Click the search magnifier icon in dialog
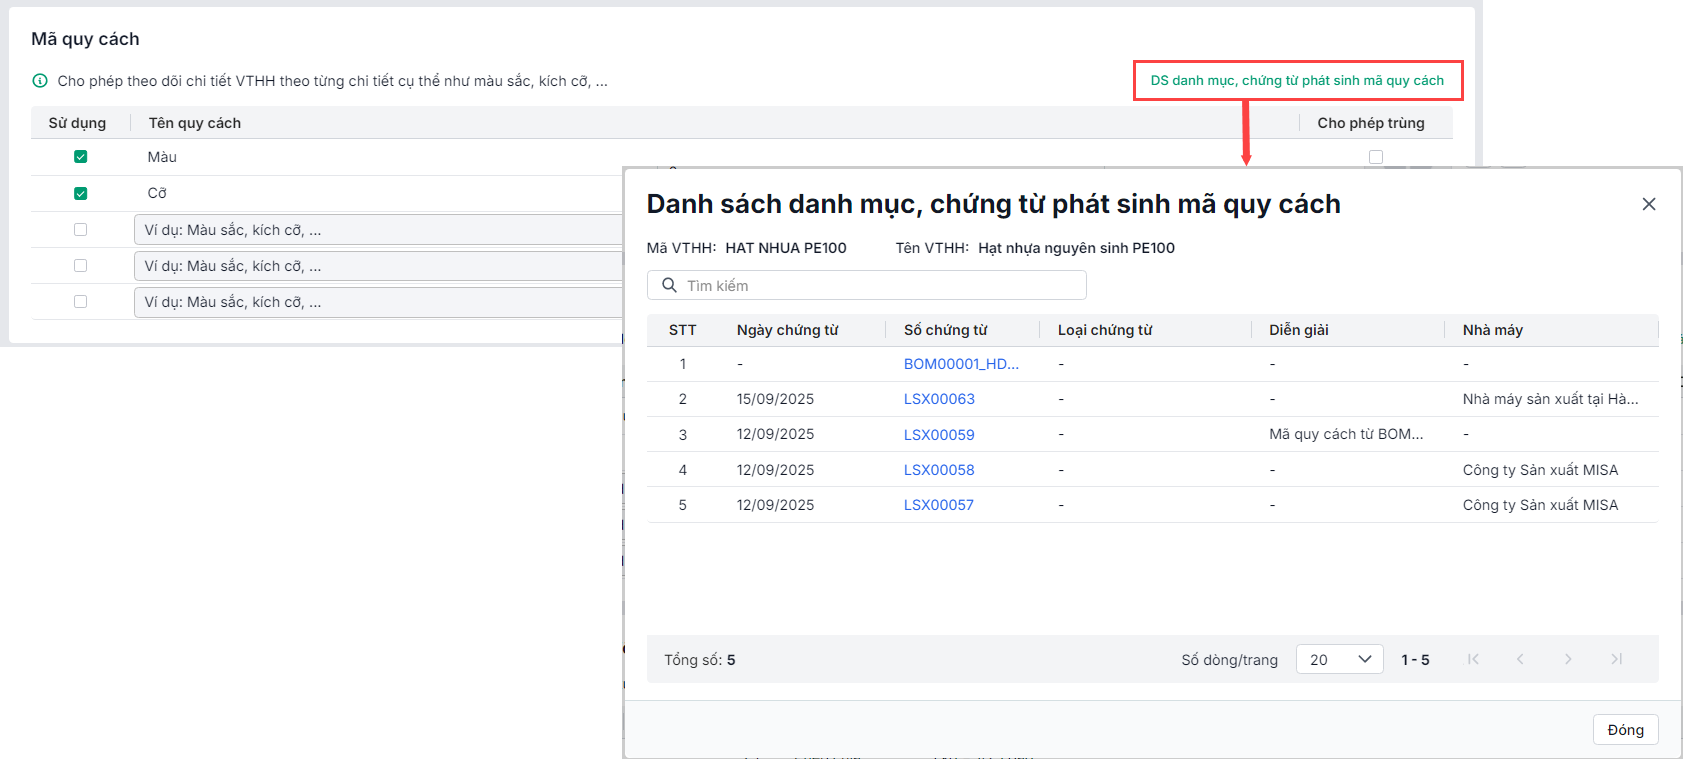 click(x=669, y=285)
